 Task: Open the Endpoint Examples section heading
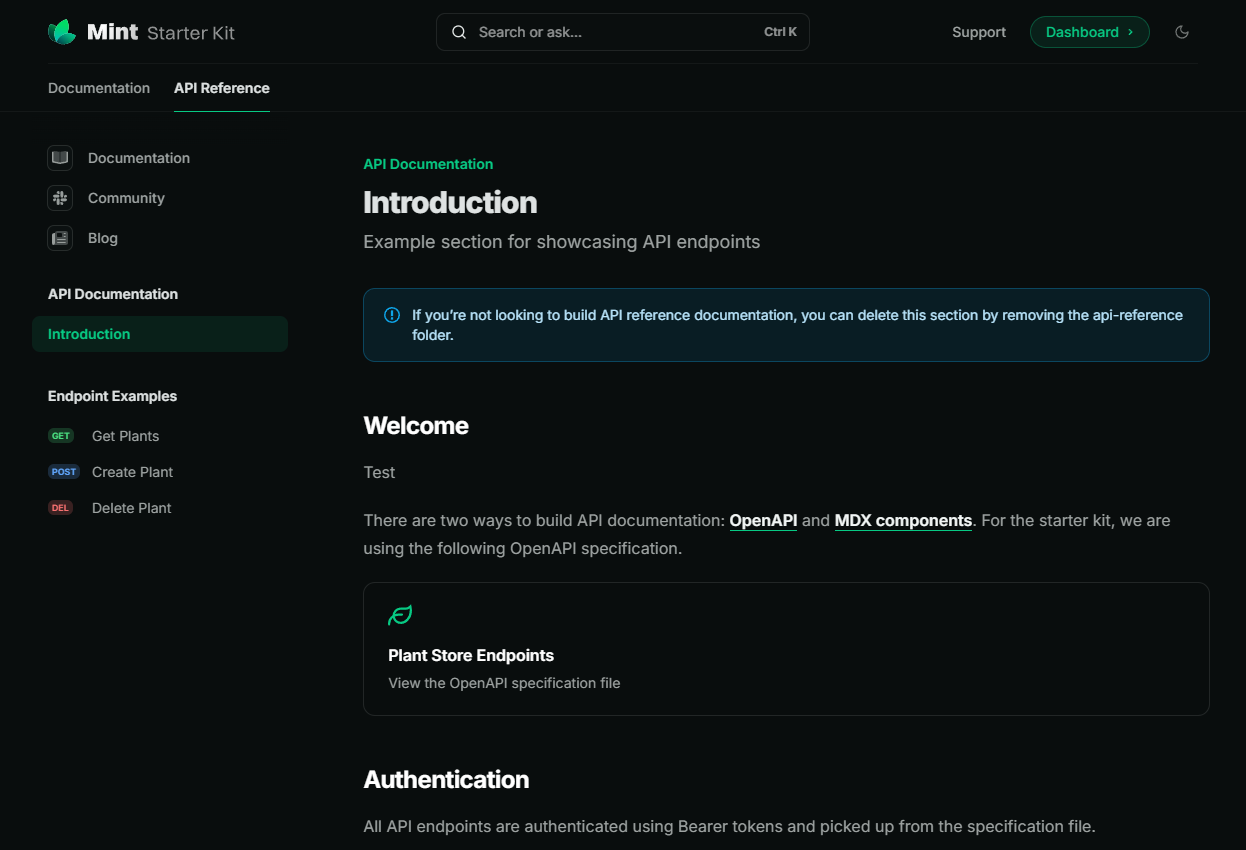click(112, 396)
